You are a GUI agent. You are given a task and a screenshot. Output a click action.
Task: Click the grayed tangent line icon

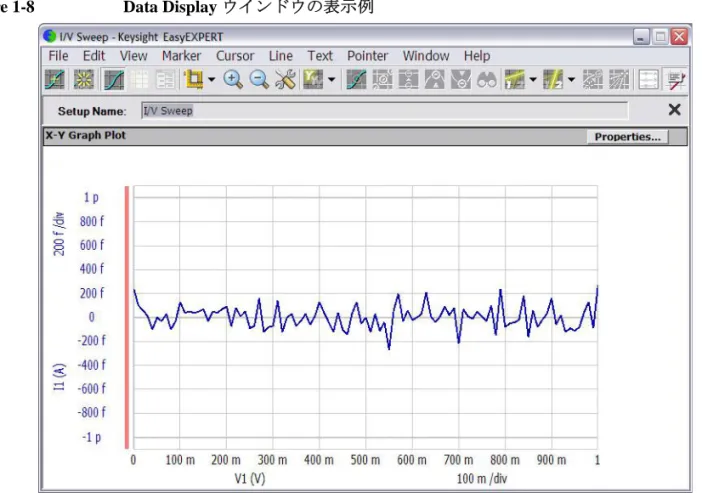(593, 80)
